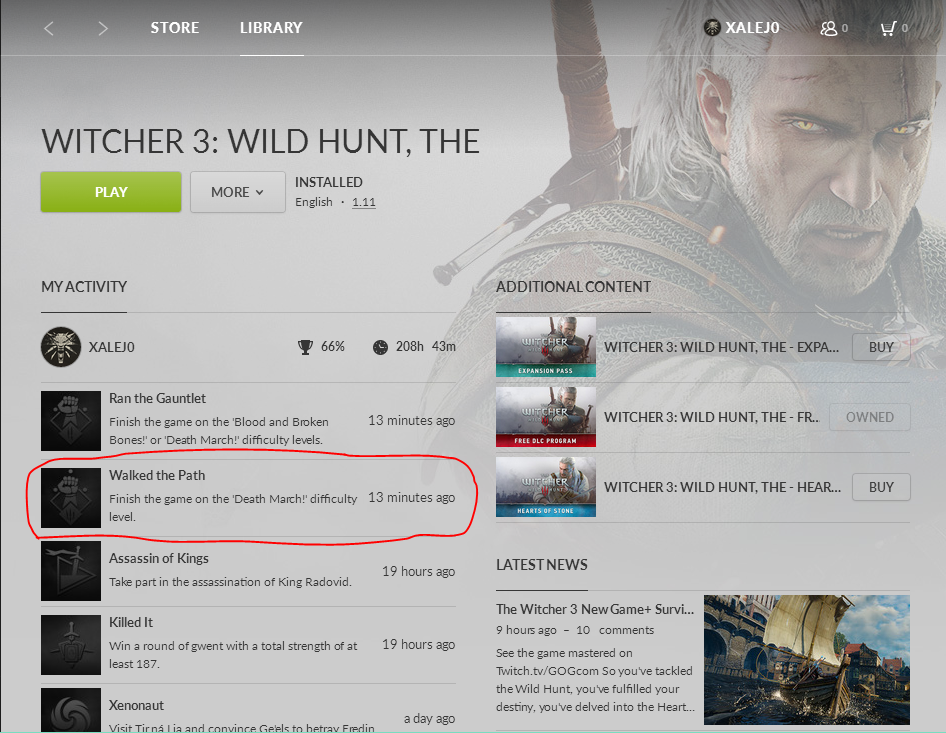
Task: Open the Assassin of Kings achievement icon
Action: pyautogui.click(x=71, y=570)
